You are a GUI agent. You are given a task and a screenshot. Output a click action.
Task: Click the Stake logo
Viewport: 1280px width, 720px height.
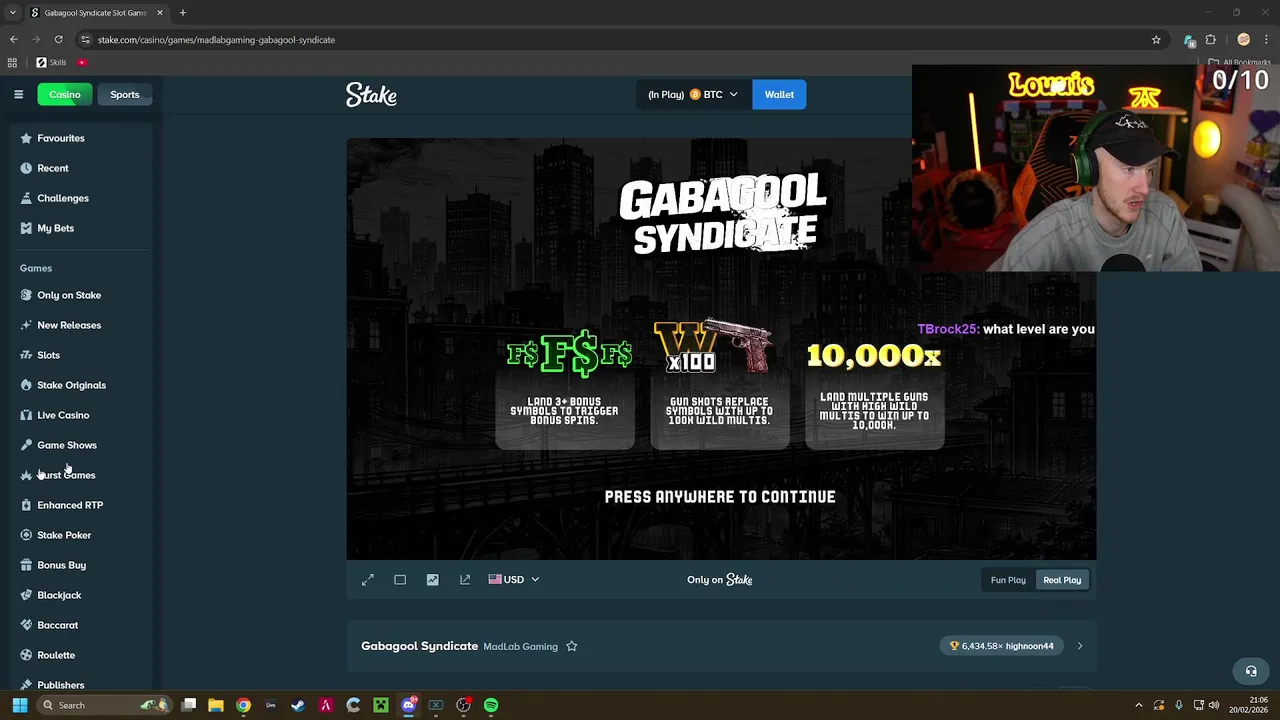click(x=371, y=95)
